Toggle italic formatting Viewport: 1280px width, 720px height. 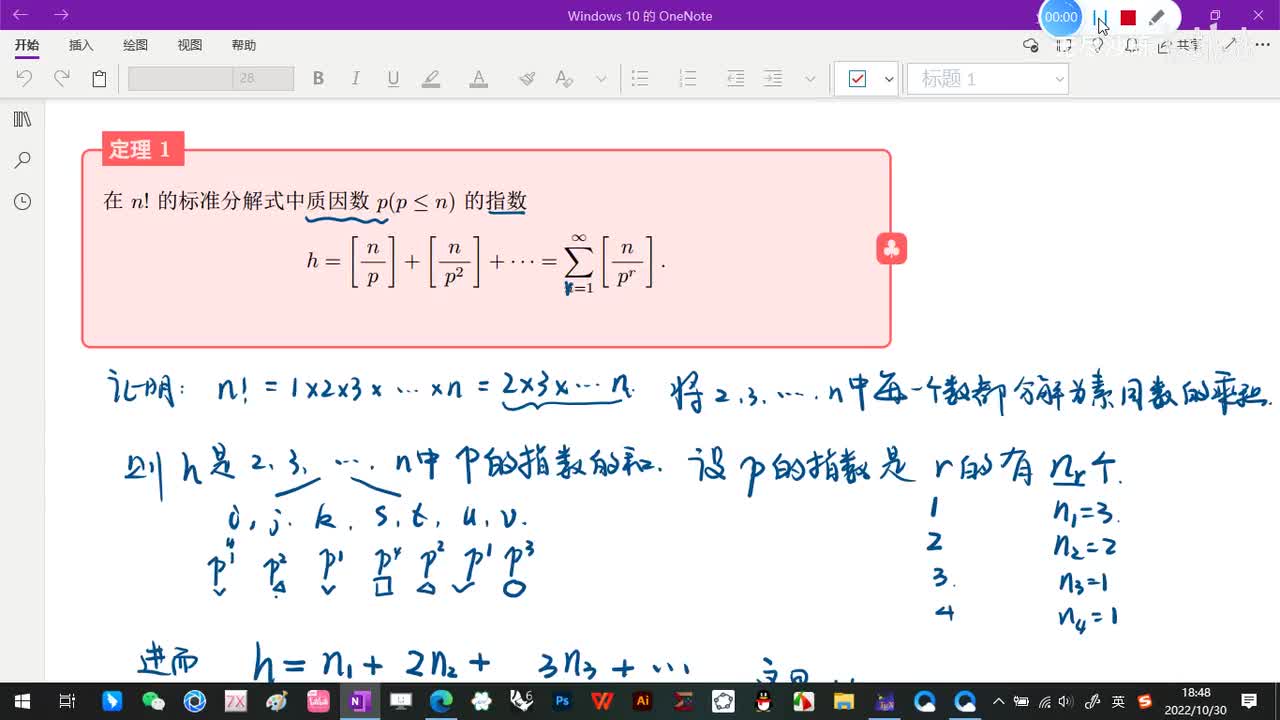click(x=355, y=78)
